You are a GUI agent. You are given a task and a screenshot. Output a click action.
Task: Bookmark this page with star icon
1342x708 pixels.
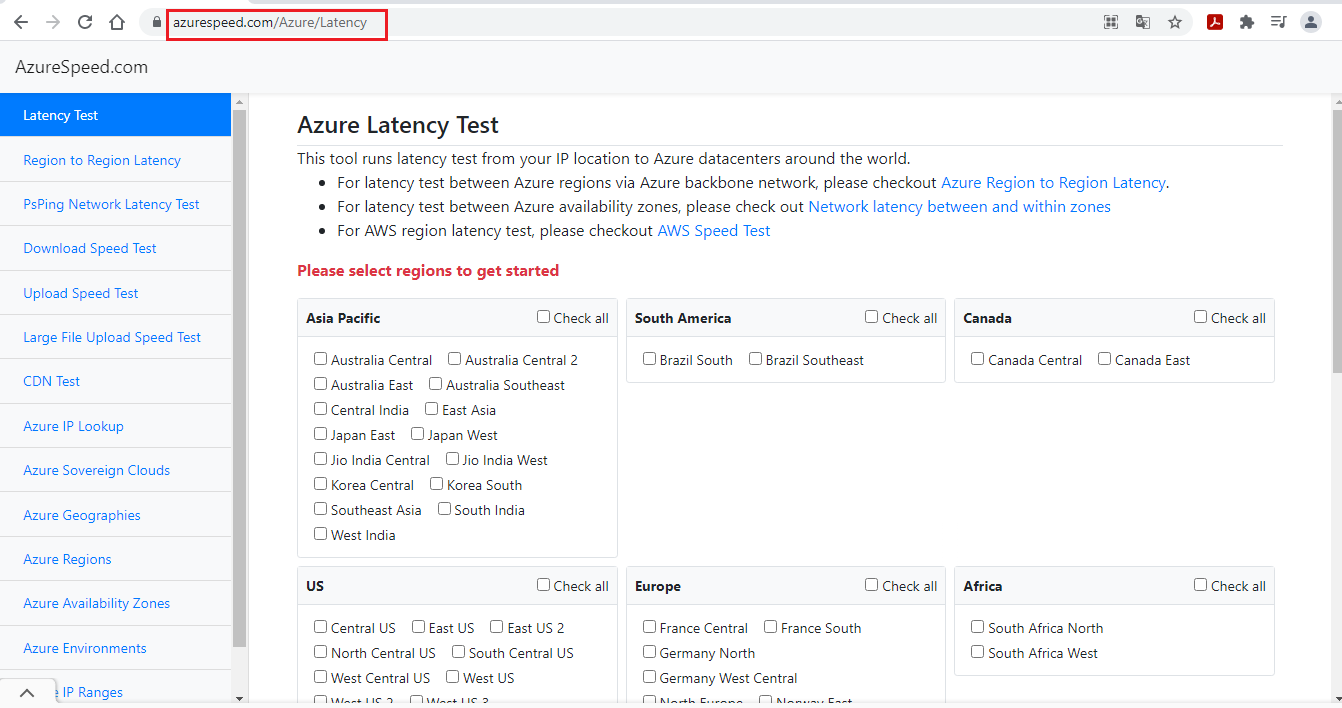(1175, 22)
